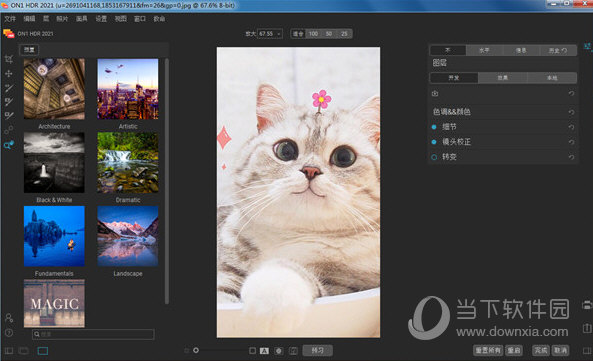The height and width of the screenshot is (361, 593).
Task: Reset the 细节 section using its undo arrow
Action: click(571, 127)
